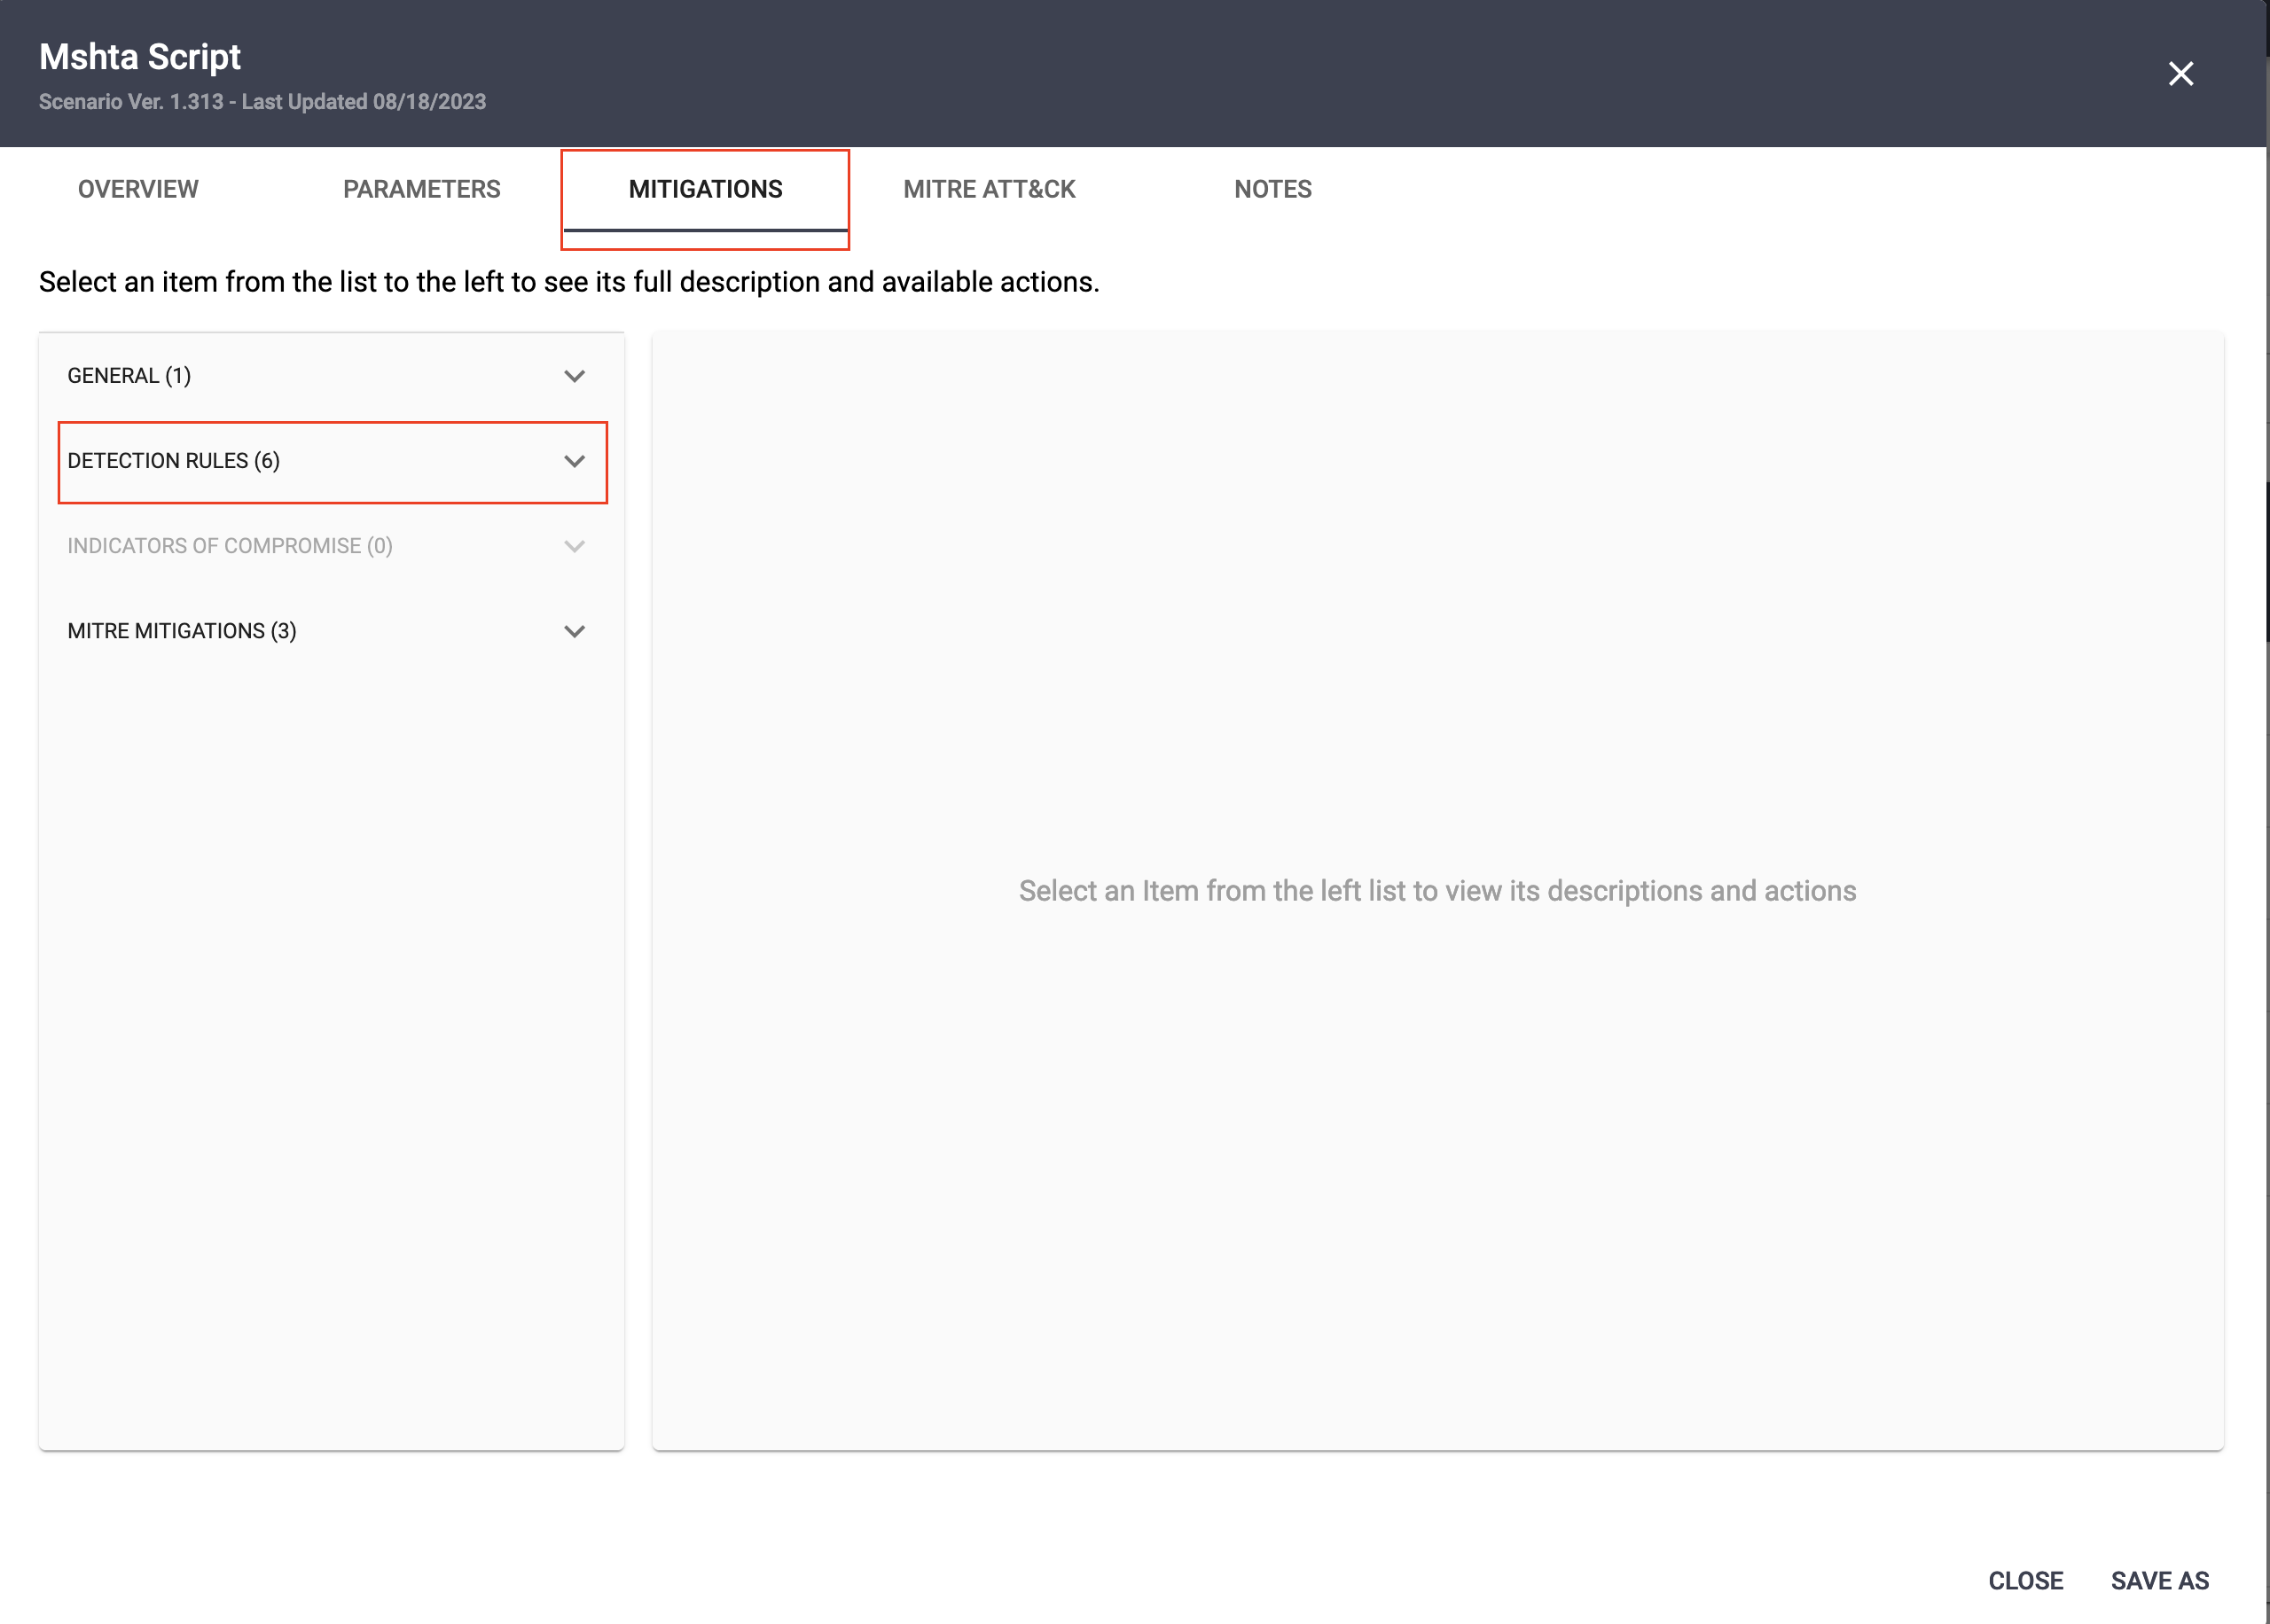
Task: Switch to the Parameters tab
Action: [x=421, y=189]
